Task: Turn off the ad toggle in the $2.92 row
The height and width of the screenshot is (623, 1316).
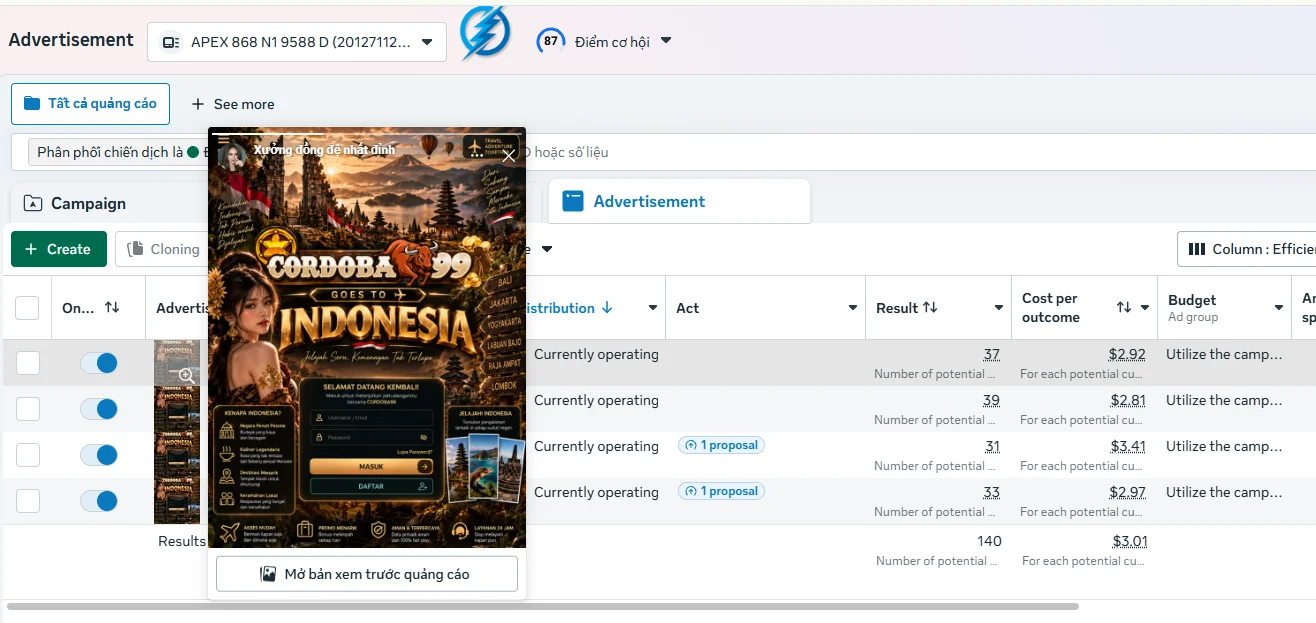Action: [x=99, y=363]
